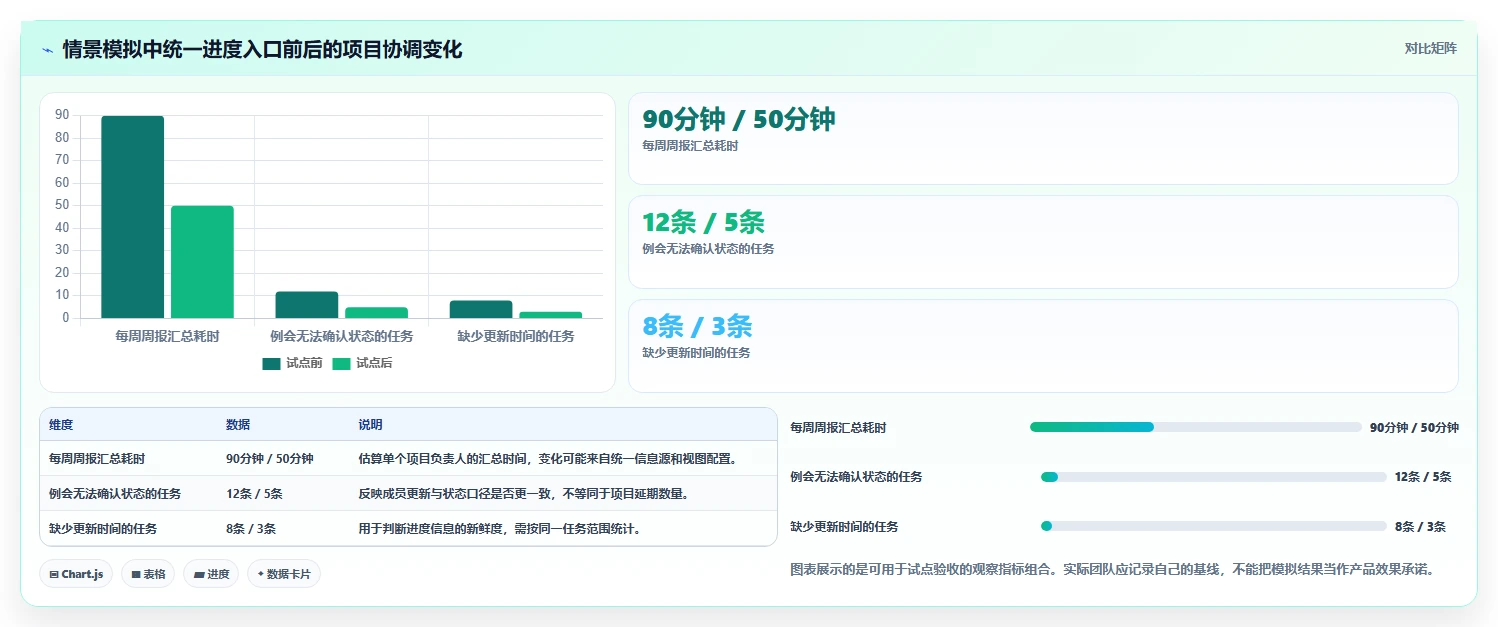The height and width of the screenshot is (627, 1498).
Task: Click the light green 试点后 bar for 每周周报汇总耗时
Action: point(202,262)
